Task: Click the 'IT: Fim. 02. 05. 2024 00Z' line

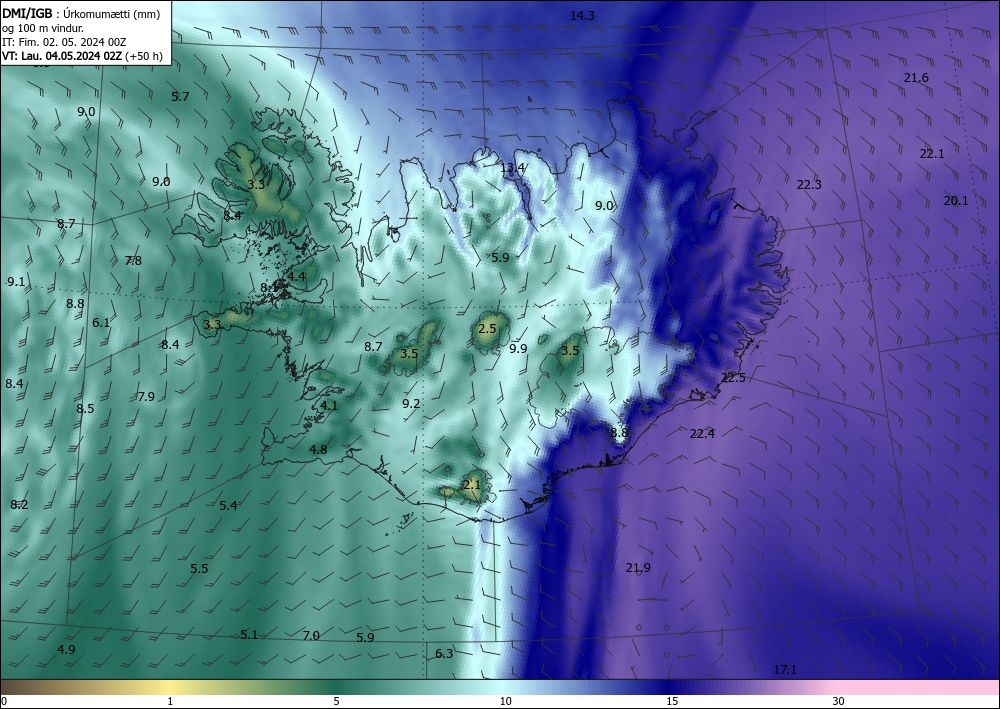Action: (x=64, y=42)
